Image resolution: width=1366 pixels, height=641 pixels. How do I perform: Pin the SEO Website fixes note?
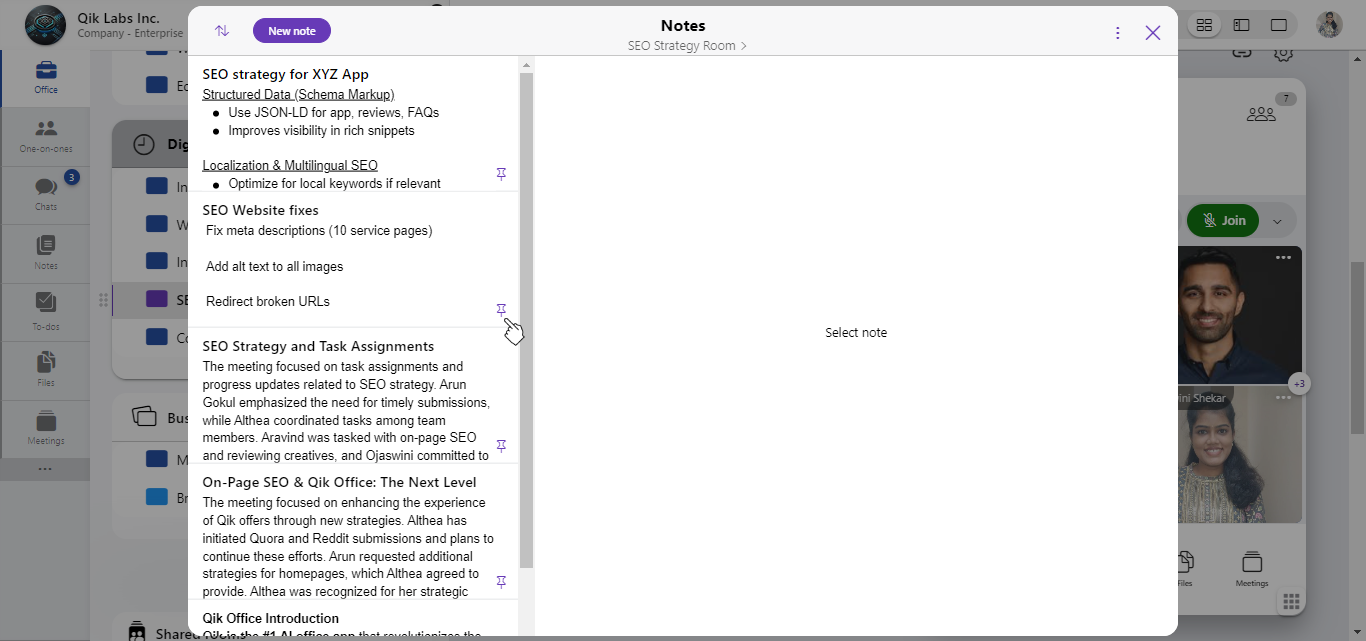(x=501, y=310)
